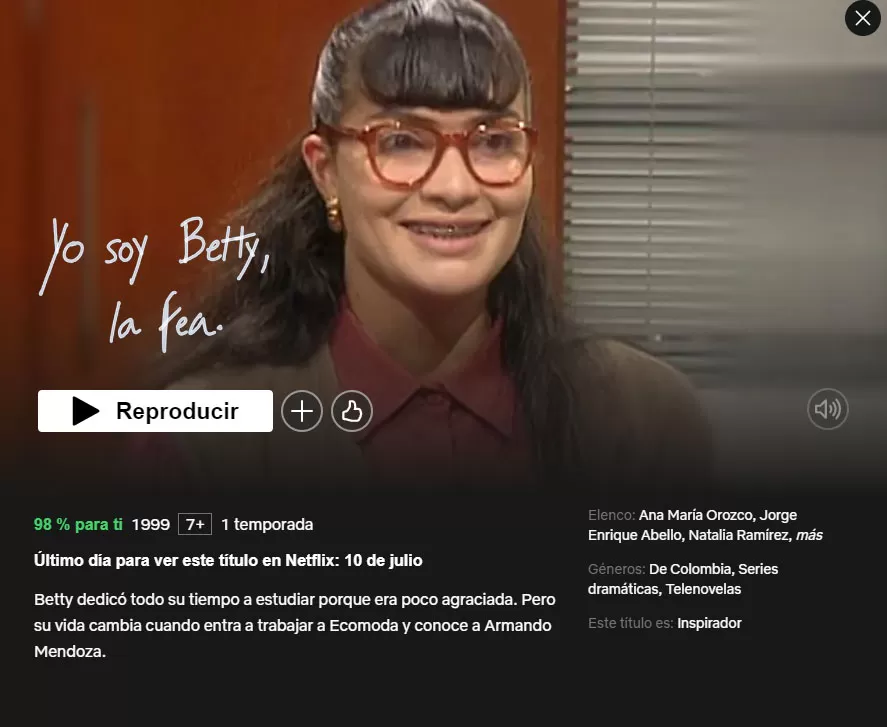This screenshot has width=887, height=727.
Task: Expand the full cast via 'más'
Action: (x=810, y=535)
